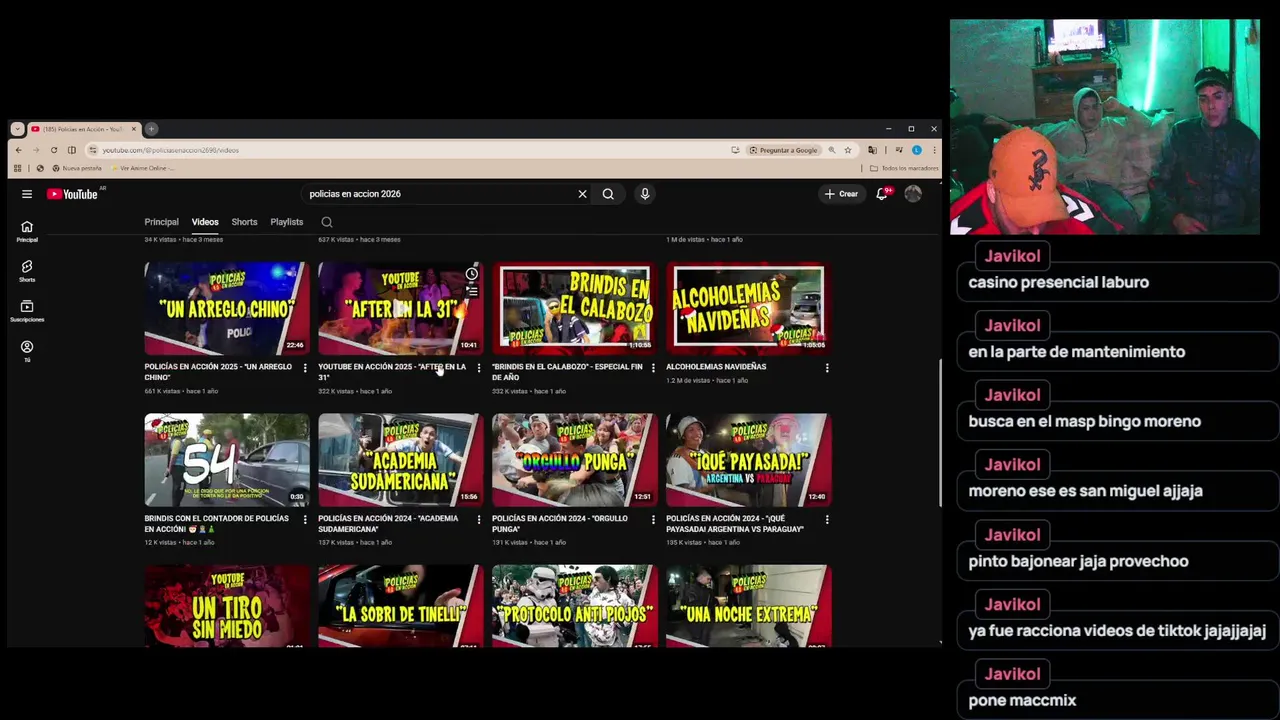This screenshot has height=720, width=1280.
Task: Open the "After en la 31" thumbnail
Action: tap(400, 308)
